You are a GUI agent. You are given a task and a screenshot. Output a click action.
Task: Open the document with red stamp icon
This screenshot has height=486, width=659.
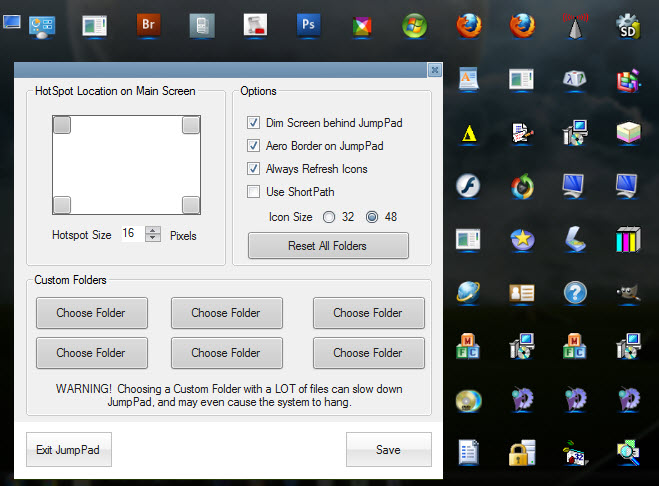tap(255, 25)
